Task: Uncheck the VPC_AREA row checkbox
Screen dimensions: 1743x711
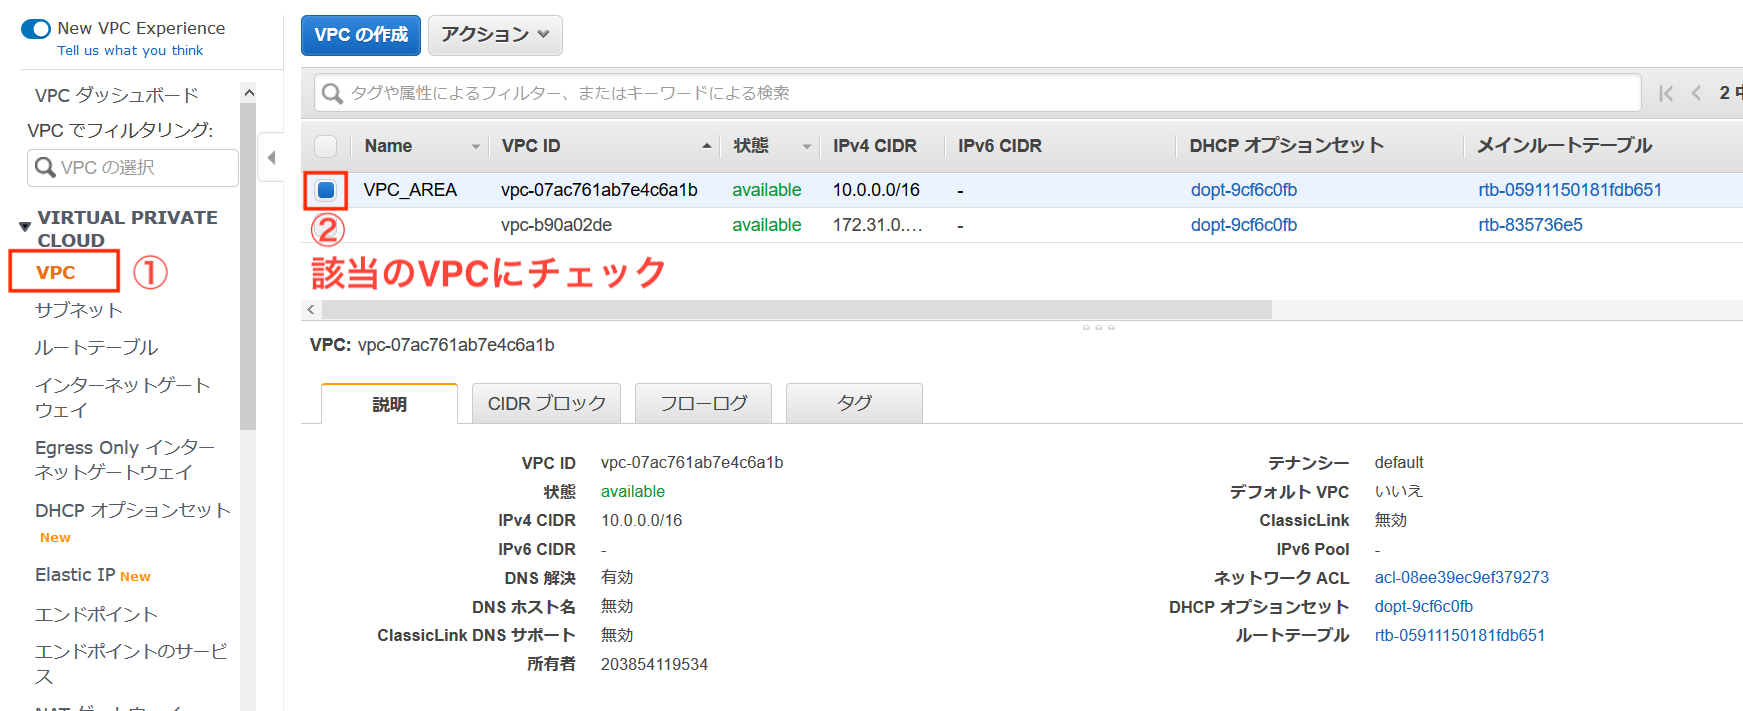Action: pos(326,190)
